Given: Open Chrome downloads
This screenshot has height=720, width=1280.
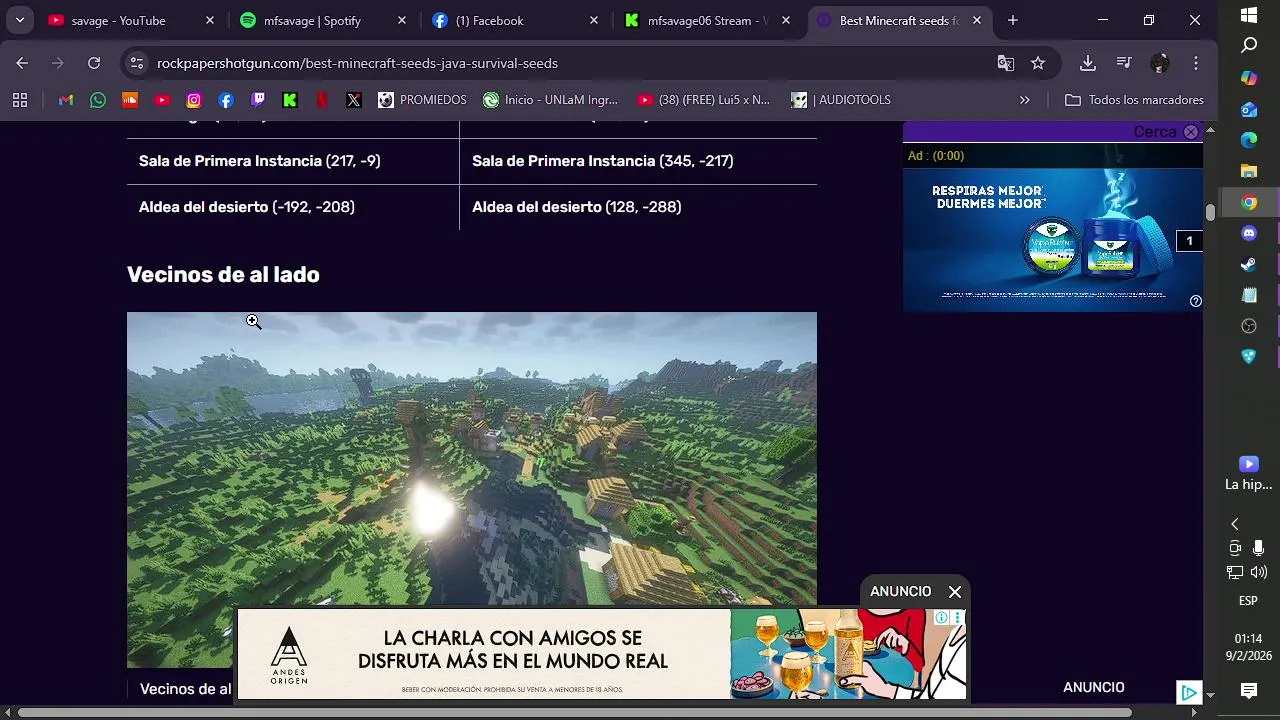Looking at the screenshot, I should (1088, 63).
